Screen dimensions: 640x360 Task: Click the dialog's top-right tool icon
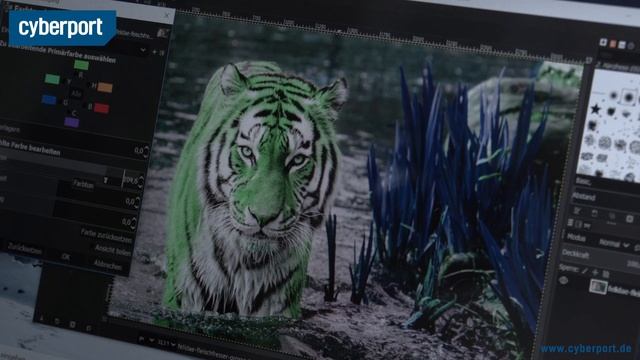pyautogui.click(x=163, y=33)
